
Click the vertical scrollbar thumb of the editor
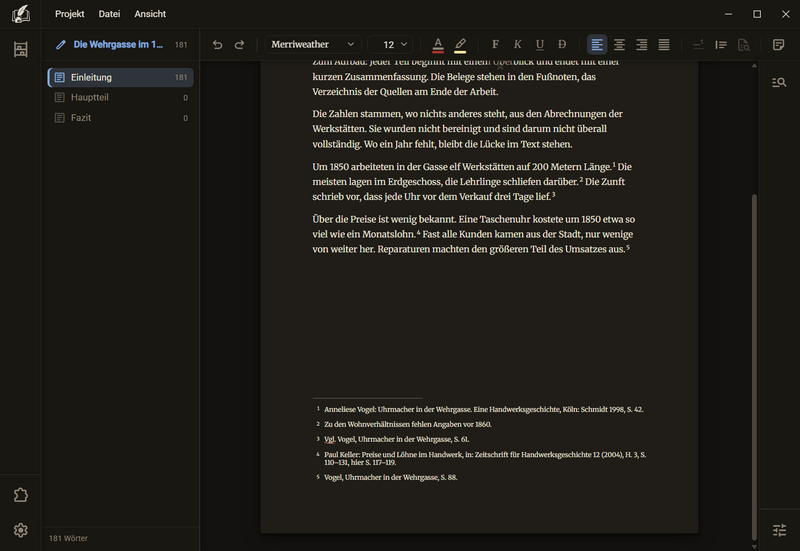754,366
